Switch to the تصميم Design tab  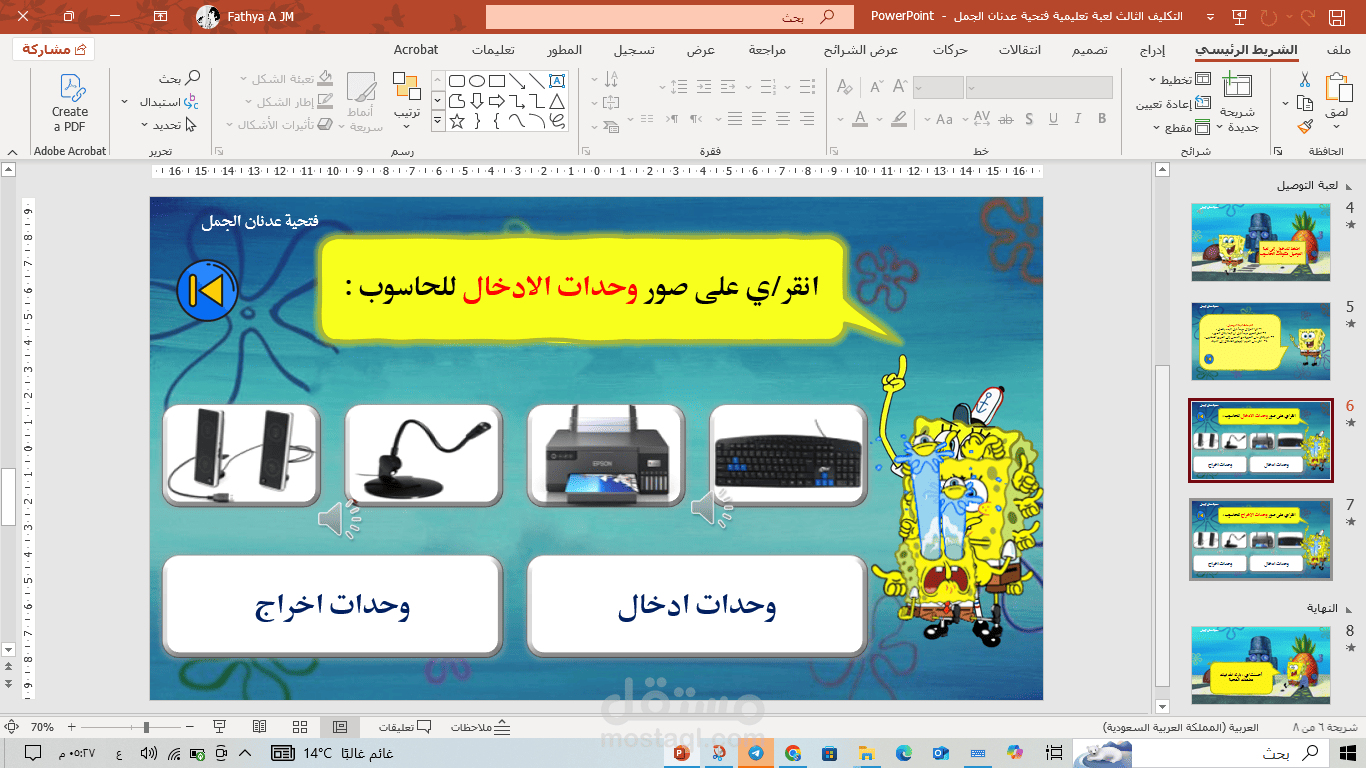coord(1090,50)
